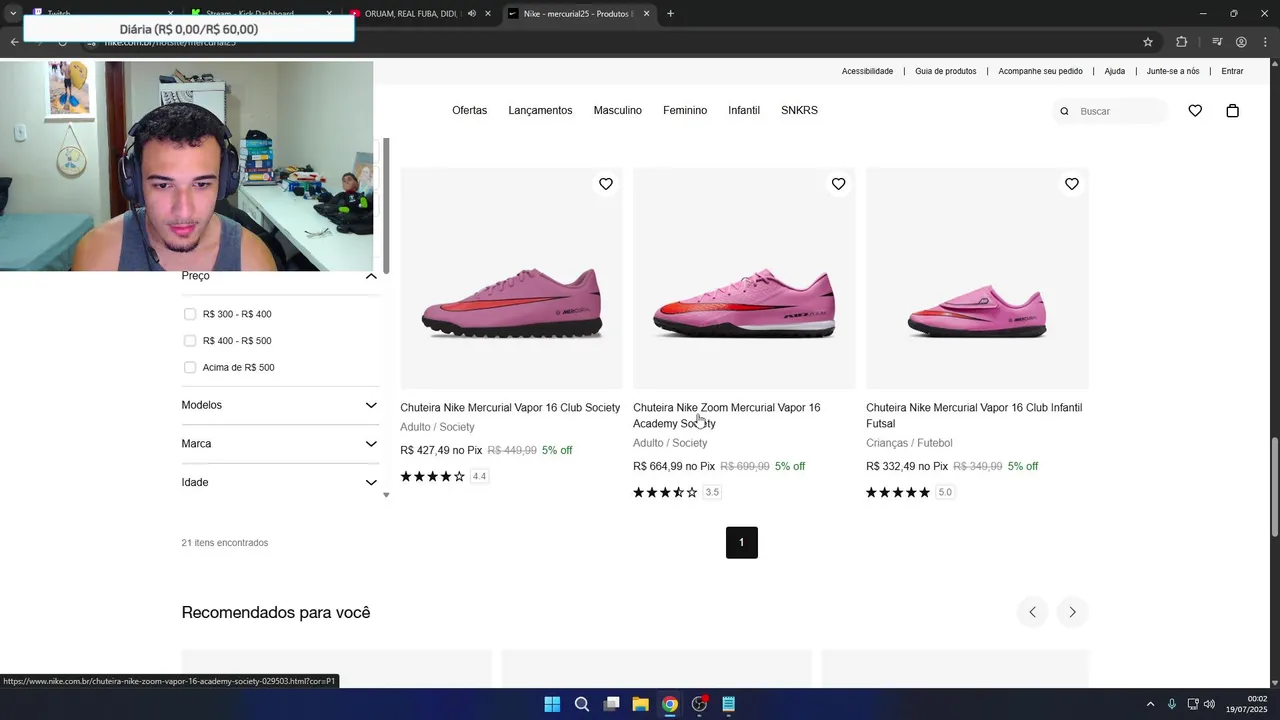Viewport: 1280px width, 720px height.
Task: Open the Masculino menu
Action: (x=618, y=110)
